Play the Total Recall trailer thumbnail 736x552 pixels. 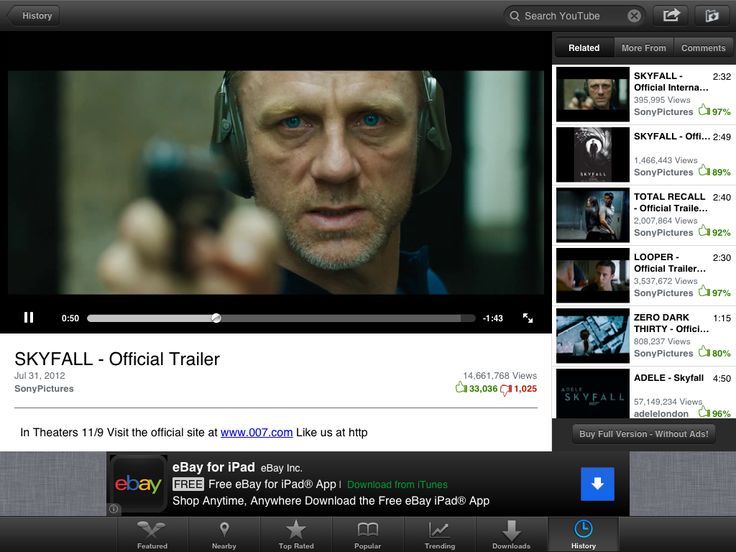[x=592, y=215]
